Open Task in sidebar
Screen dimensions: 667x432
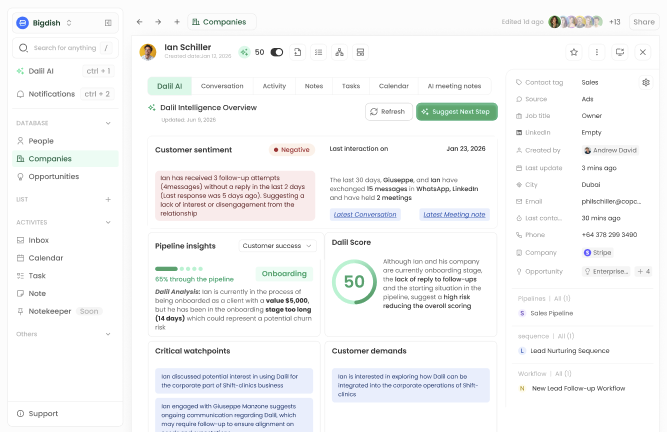pyautogui.click(x=65, y=276)
